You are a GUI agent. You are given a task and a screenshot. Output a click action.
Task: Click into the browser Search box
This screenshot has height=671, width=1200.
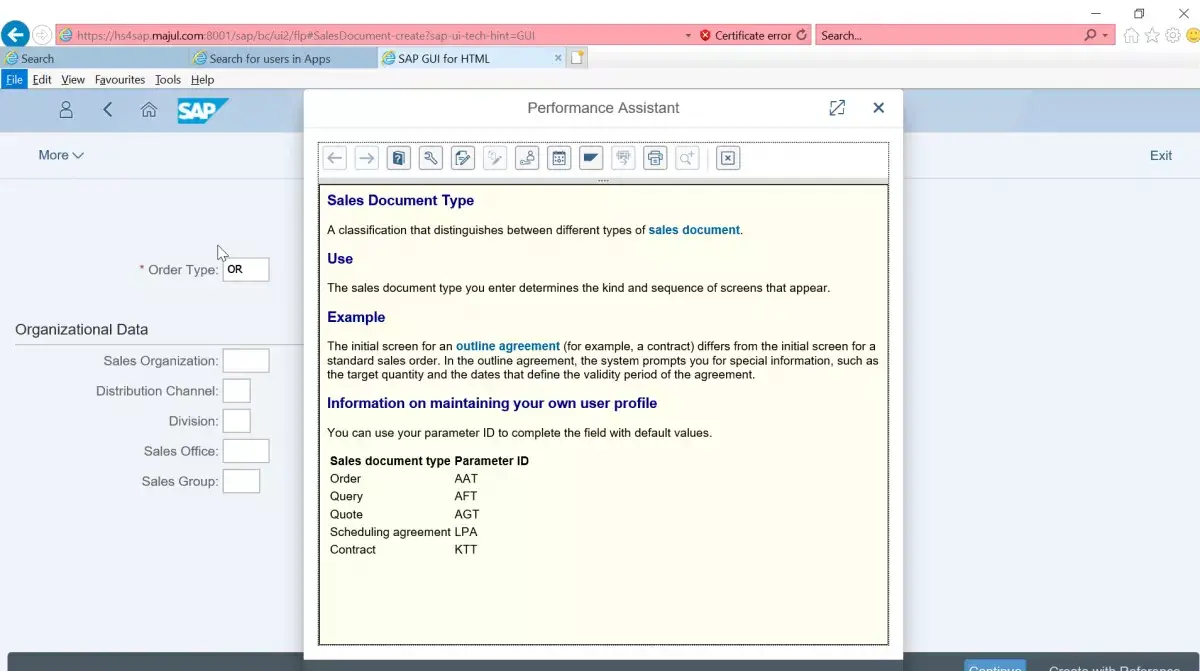click(949, 35)
